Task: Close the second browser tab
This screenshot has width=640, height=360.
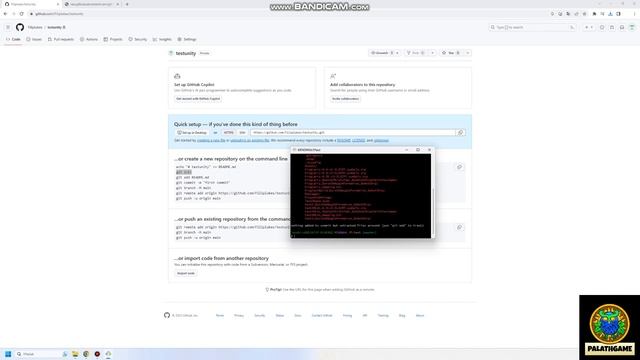Action: coord(118,4)
